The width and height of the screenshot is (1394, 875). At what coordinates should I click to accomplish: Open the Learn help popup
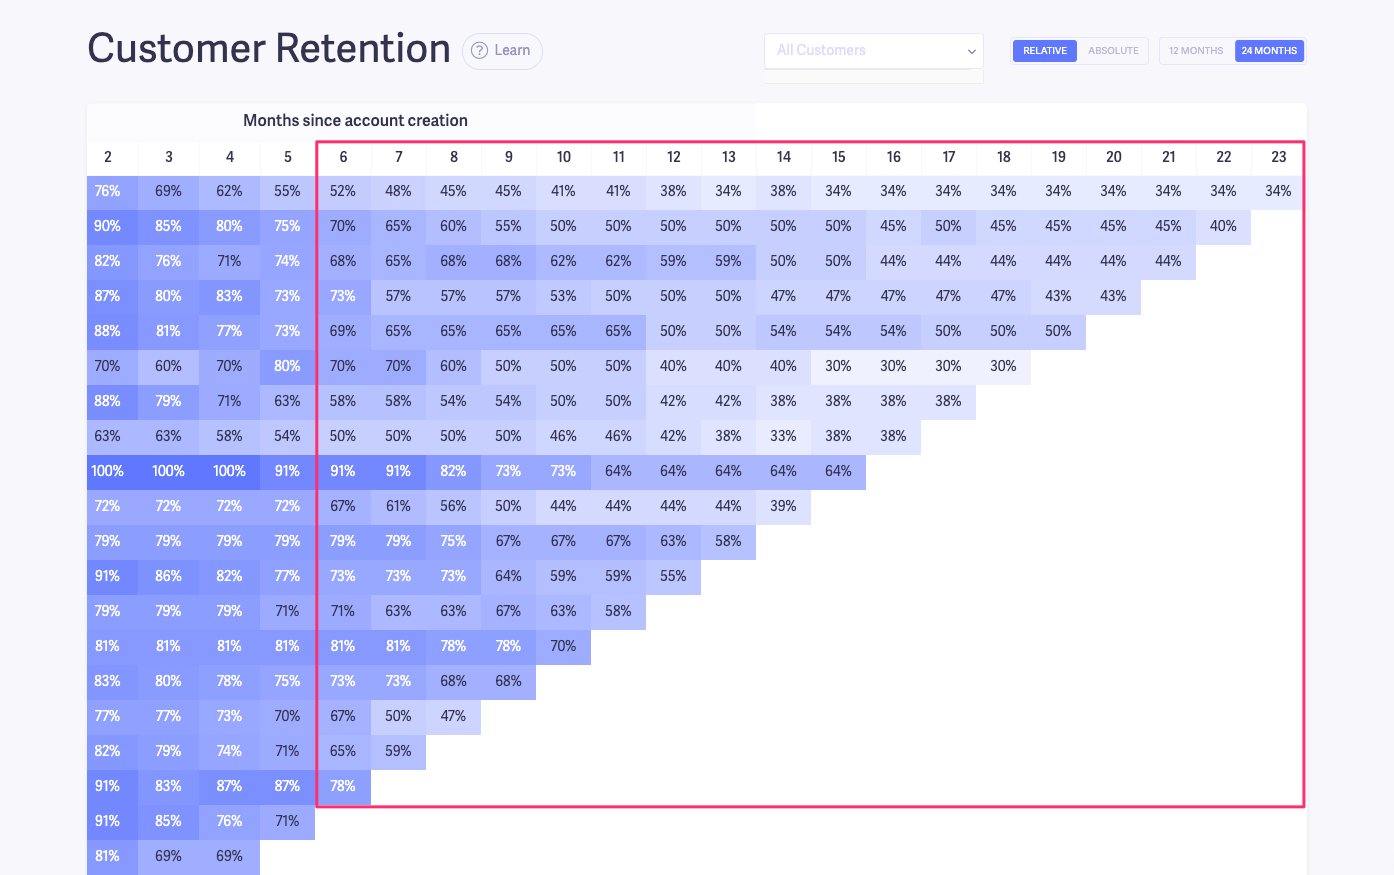point(501,51)
